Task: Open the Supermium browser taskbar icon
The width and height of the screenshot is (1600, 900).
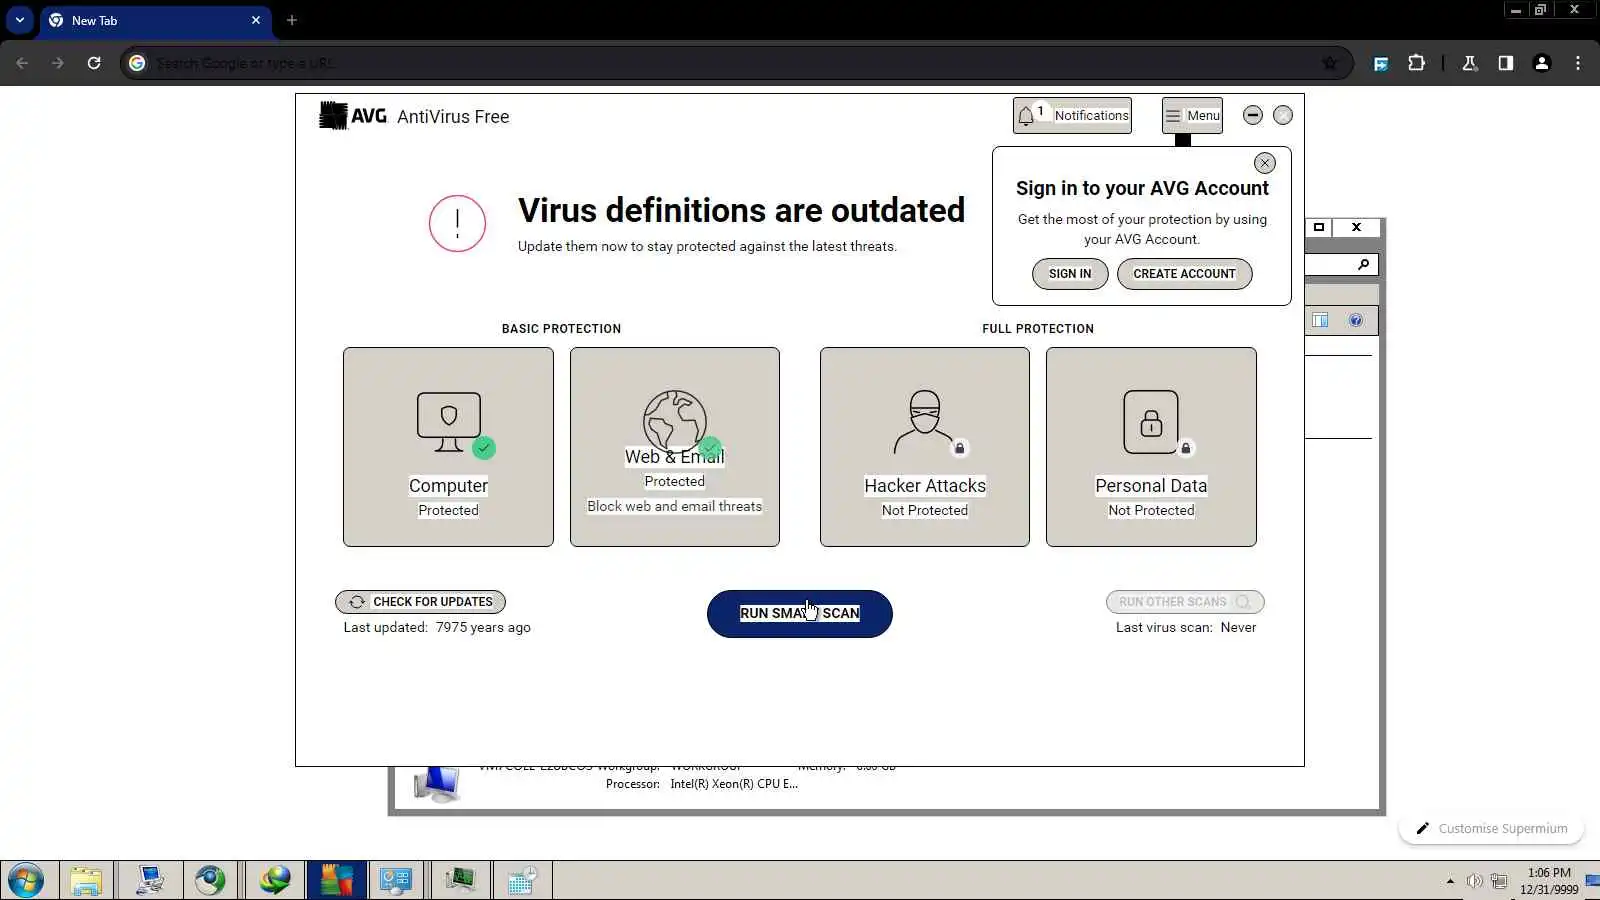Action: 210,881
